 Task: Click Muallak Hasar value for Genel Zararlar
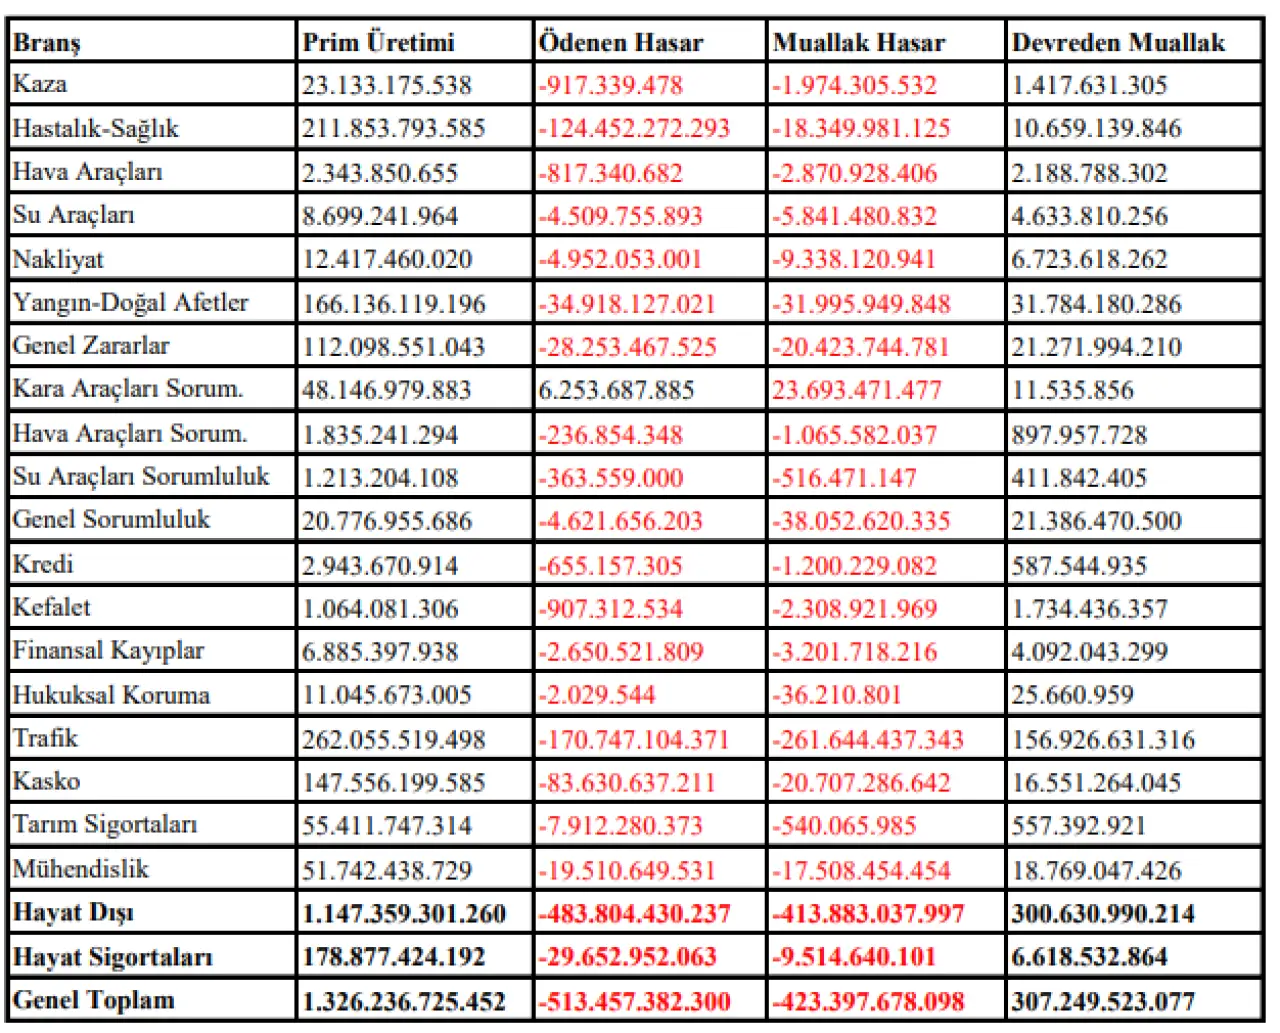coord(861,347)
